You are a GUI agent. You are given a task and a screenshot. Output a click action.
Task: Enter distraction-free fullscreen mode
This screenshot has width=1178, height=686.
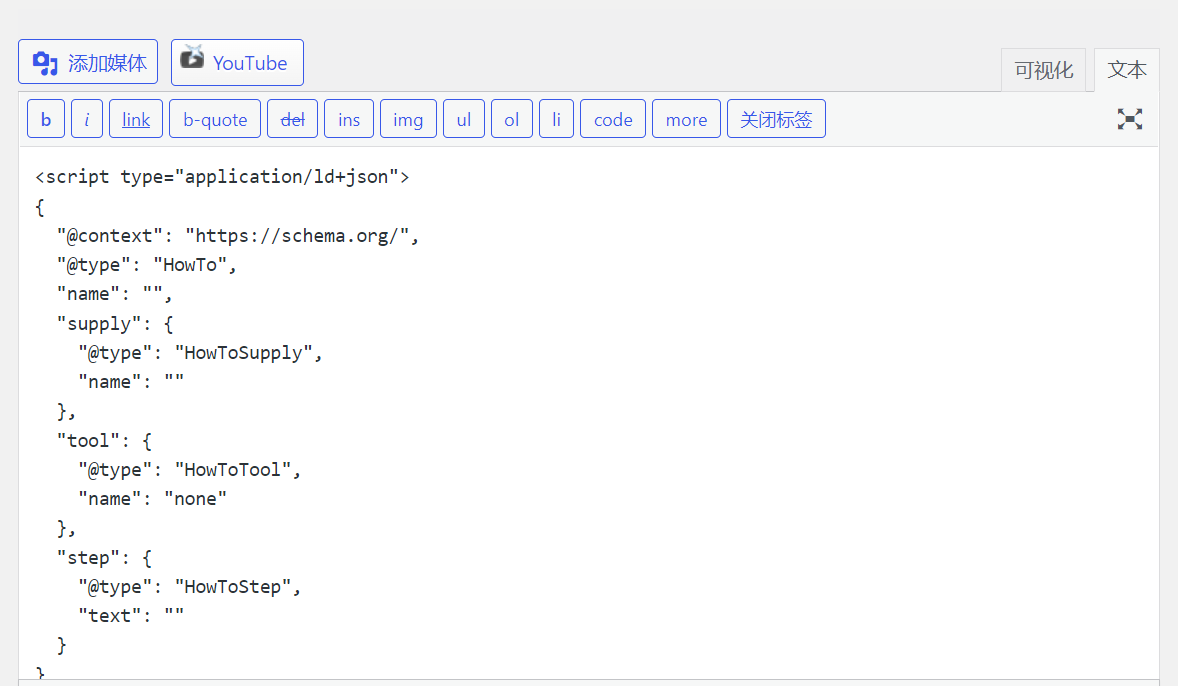[x=1129, y=118]
